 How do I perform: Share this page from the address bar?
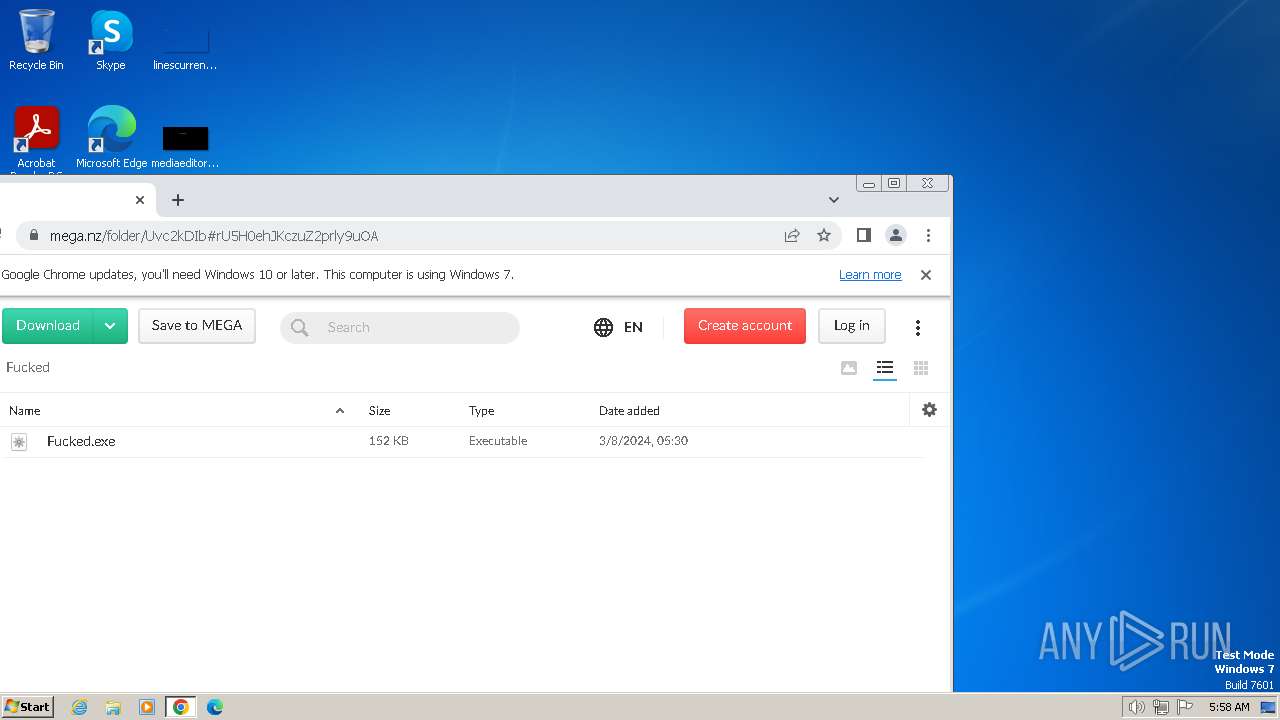tap(792, 236)
